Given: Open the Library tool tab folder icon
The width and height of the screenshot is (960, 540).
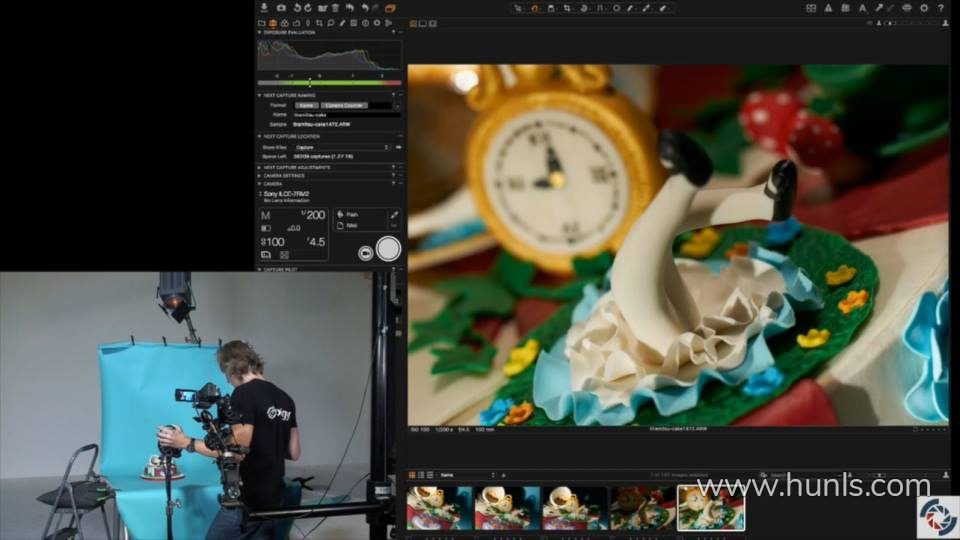Looking at the screenshot, I should (262, 23).
